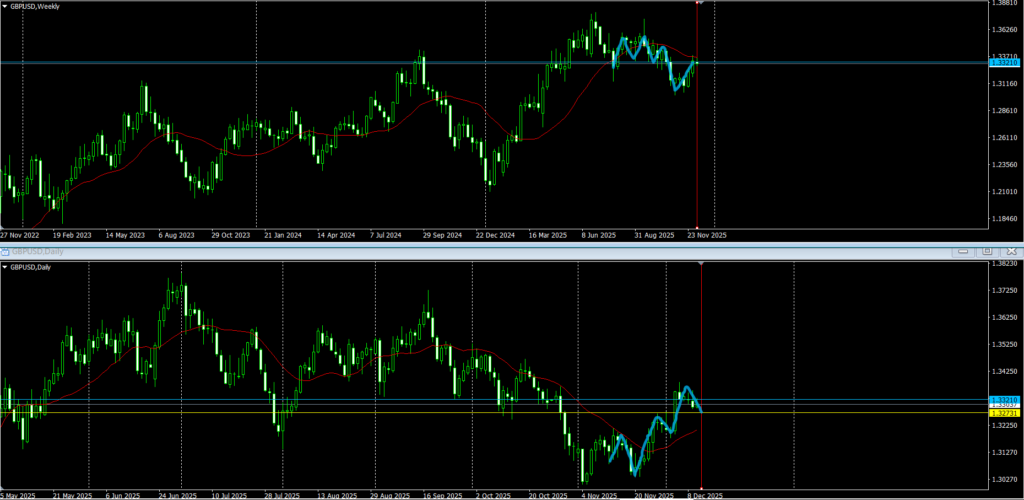Image resolution: width=1024 pixels, height=500 pixels.
Task: Click the 1.38810 level on Weekly price scale
Action: click(1003, 4)
